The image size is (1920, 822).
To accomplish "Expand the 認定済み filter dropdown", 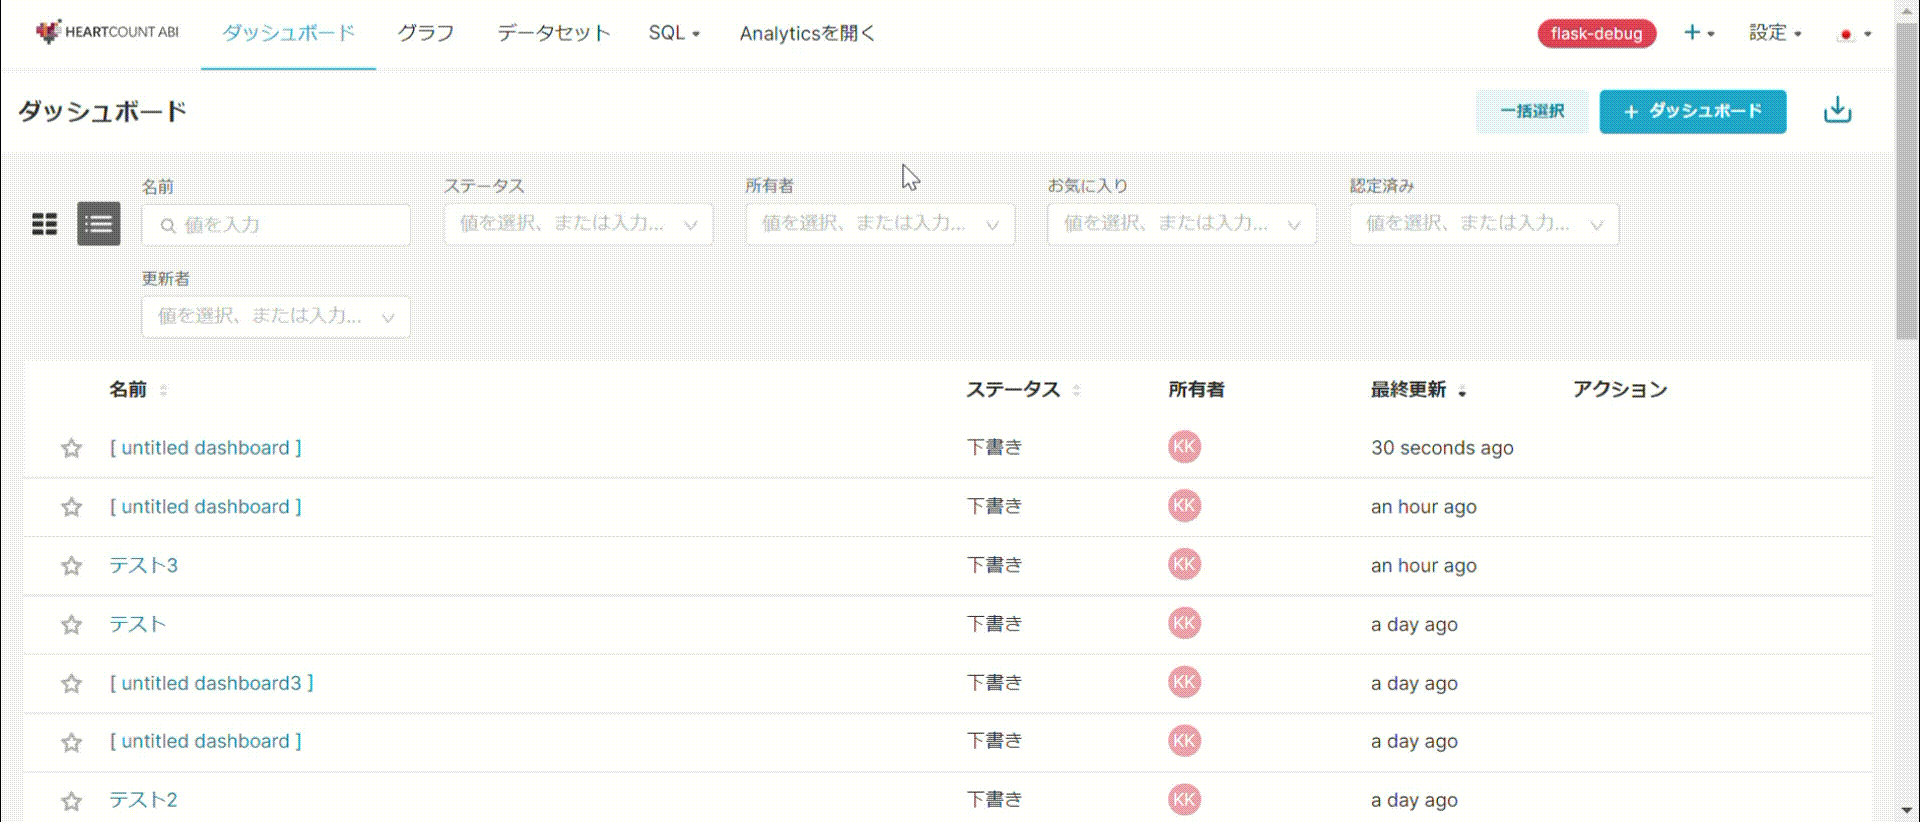I will [x=1484, y=224].
